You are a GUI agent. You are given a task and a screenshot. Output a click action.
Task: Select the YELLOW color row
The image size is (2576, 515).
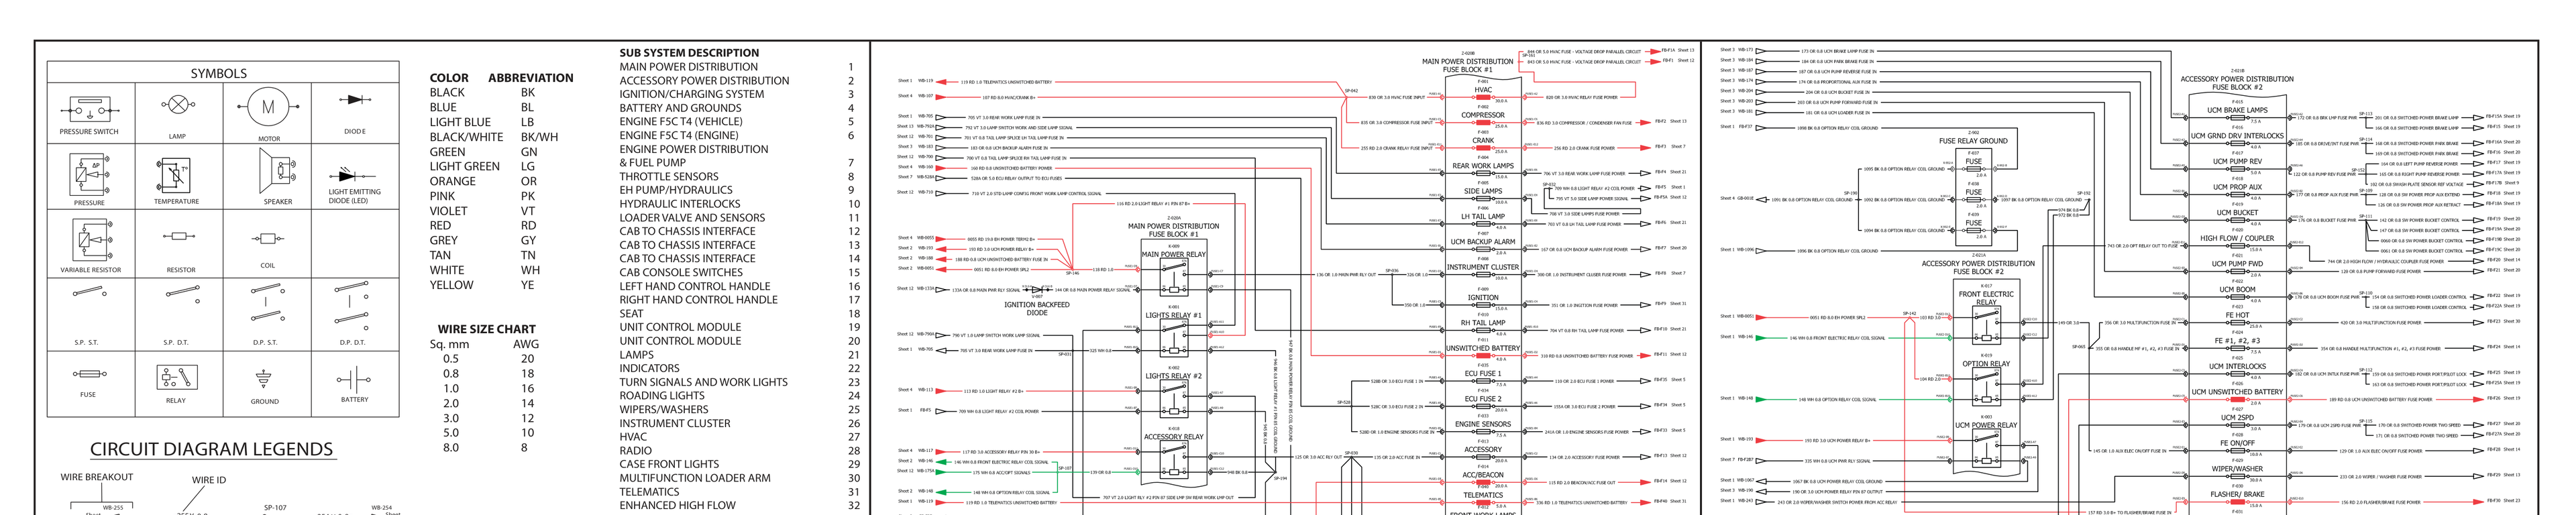click(x=484, y=285)
